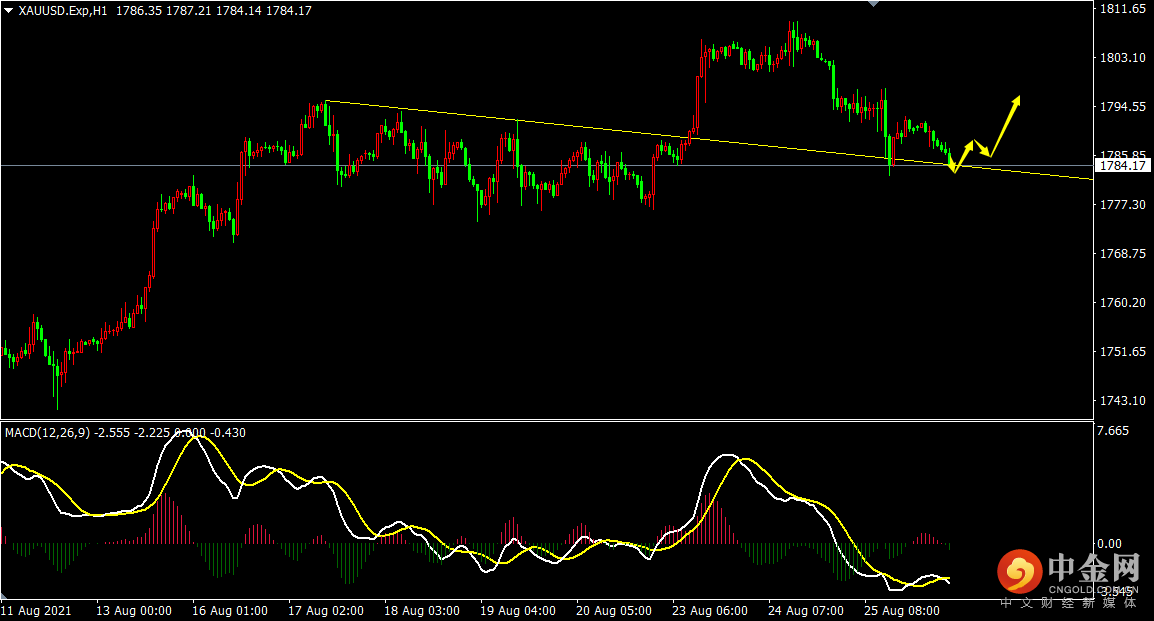Image resolution: width=1154 pixels, height=621 pixels.
Task: Click the 1803.10 price axis label
Action: point(1122,57)
